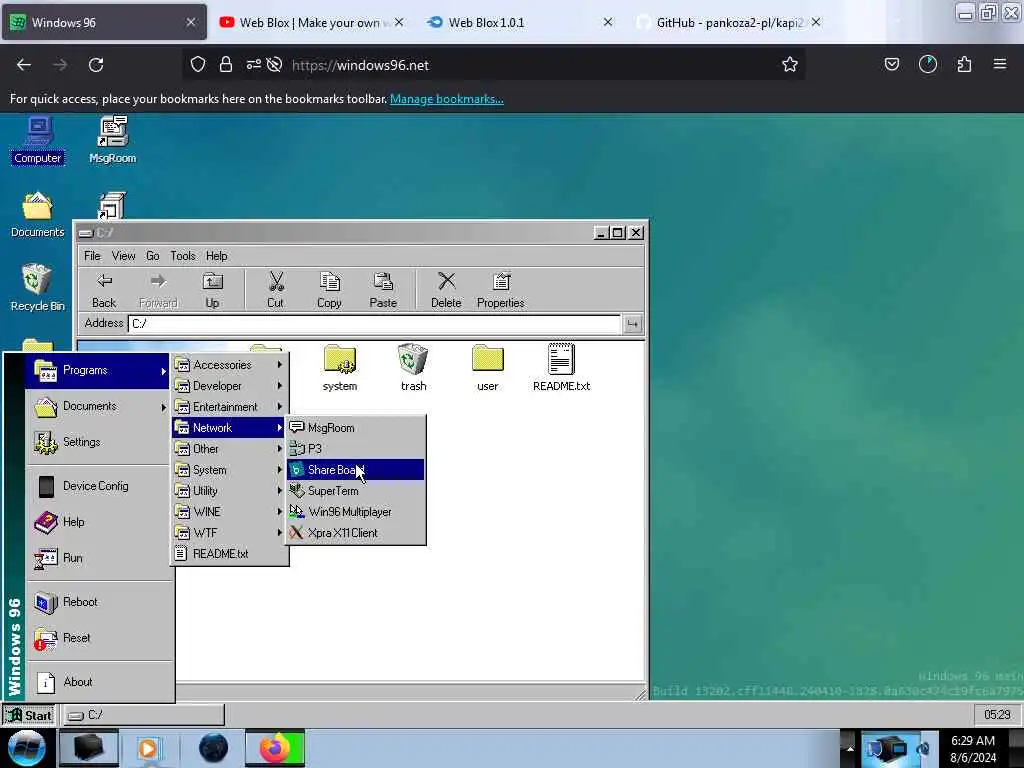Switch to the GitHub pankoza2-pl tab
The width and height of the screenshot is (1024, 768).
[728, 22]
